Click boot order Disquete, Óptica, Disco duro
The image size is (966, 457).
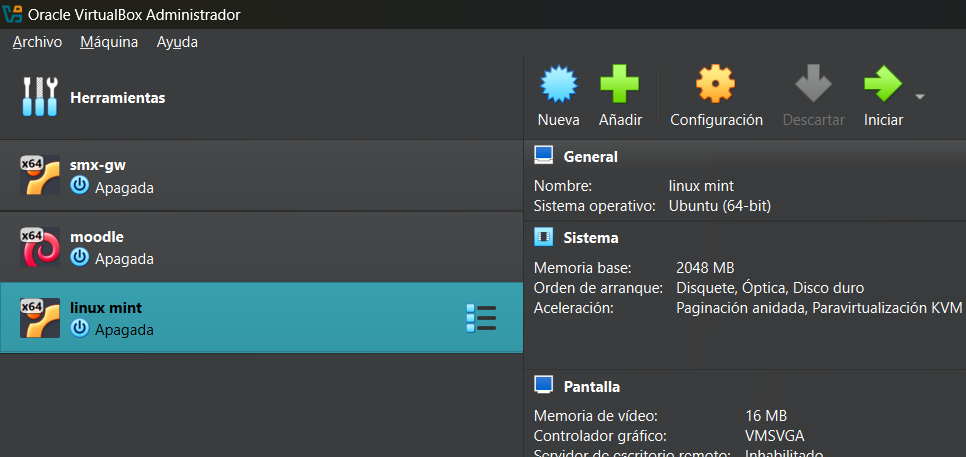(x=770, y=288)
